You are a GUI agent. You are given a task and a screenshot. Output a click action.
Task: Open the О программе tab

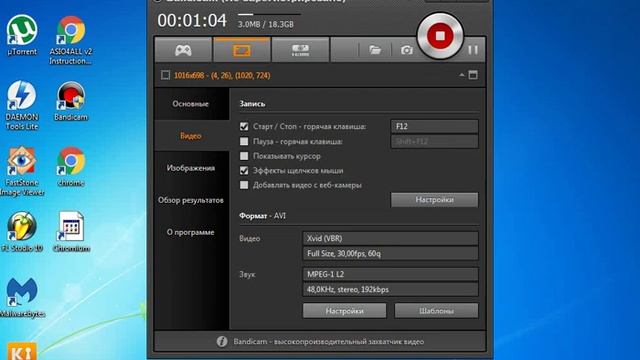[191, 232]
